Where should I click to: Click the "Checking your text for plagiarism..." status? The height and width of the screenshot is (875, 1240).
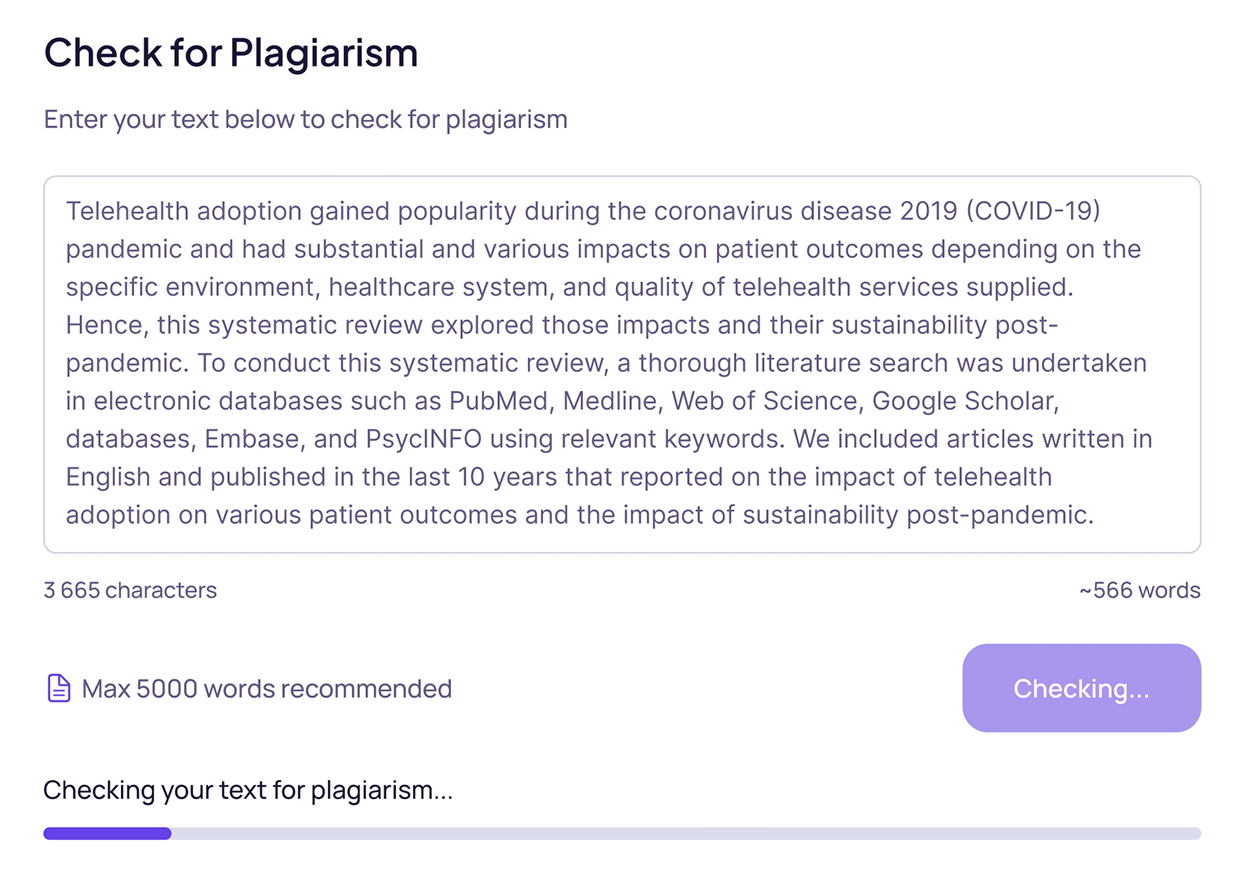pyautogui.click(x=248, y=791)
